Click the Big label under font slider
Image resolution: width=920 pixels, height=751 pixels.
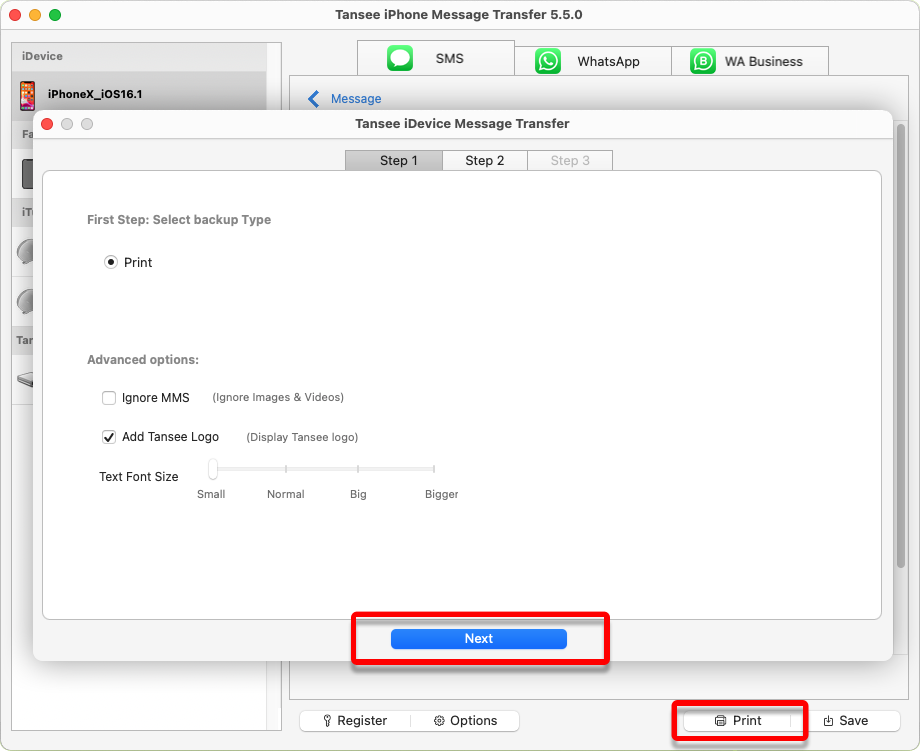click(x=358, y=494)
